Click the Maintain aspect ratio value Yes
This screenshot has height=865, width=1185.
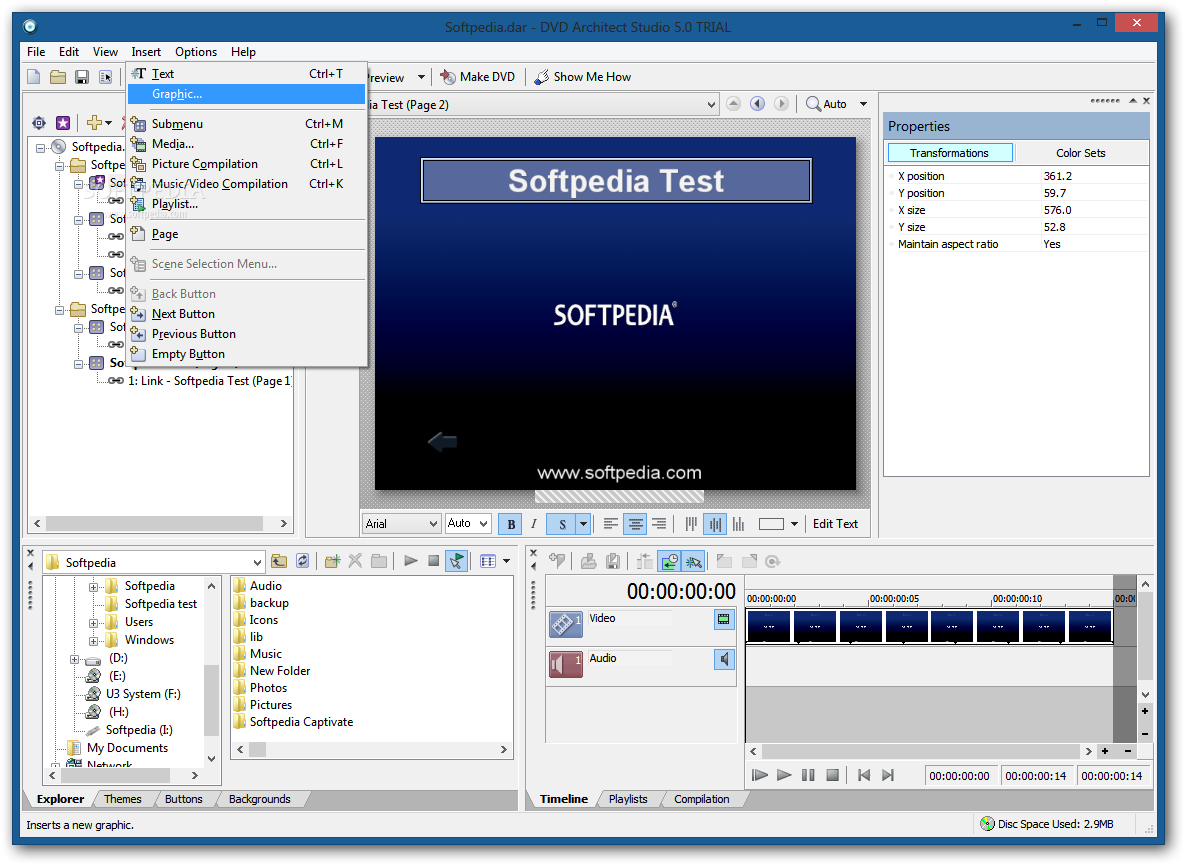point(1094,245)
